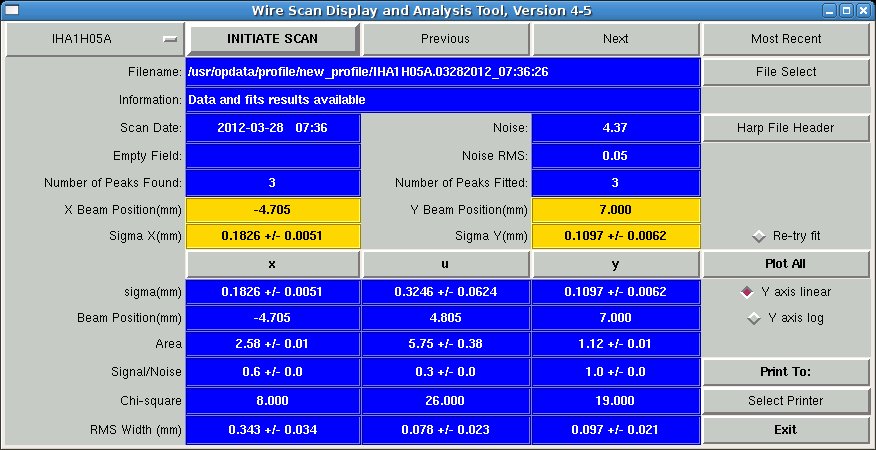The height and width of the screenshot is (450, 876).
Task: Click the Print To: button
Action: (x=785, y=372)
